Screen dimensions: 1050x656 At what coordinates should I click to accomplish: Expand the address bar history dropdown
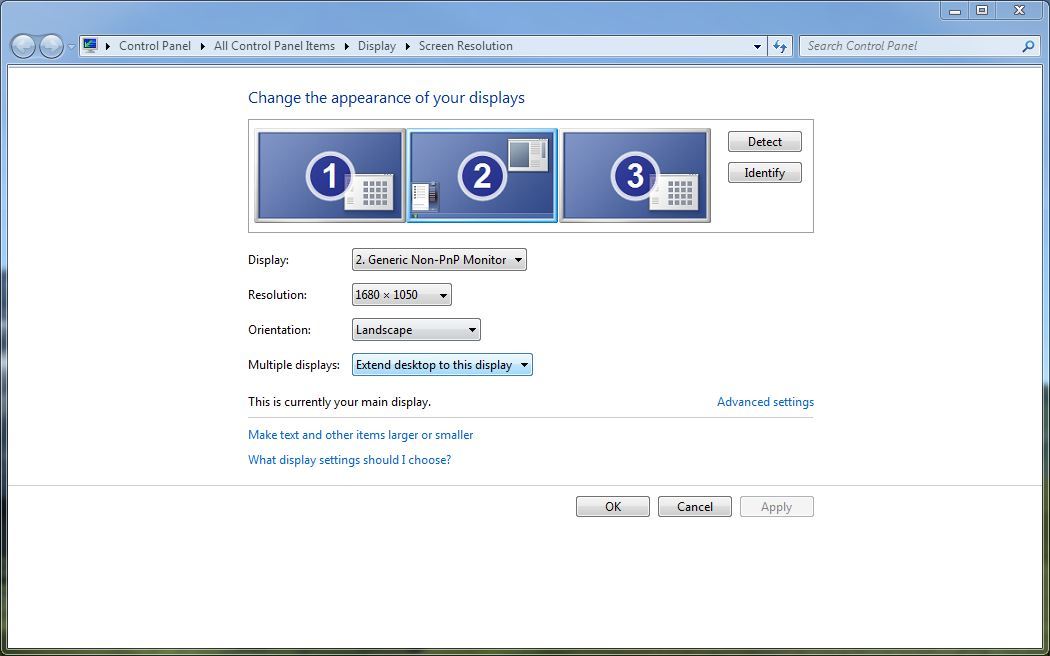coord(757,46)
